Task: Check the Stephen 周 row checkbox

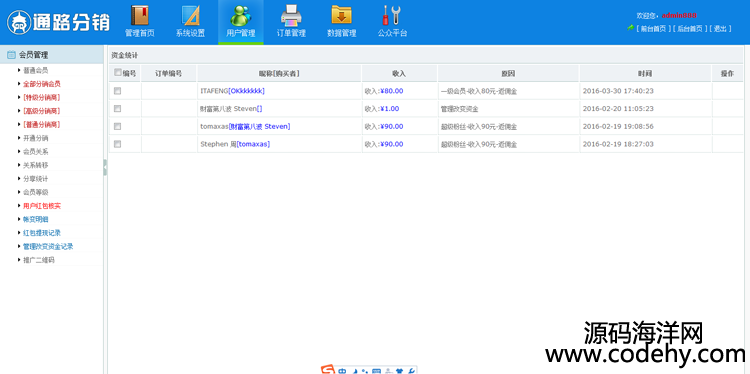Action: 118,144
